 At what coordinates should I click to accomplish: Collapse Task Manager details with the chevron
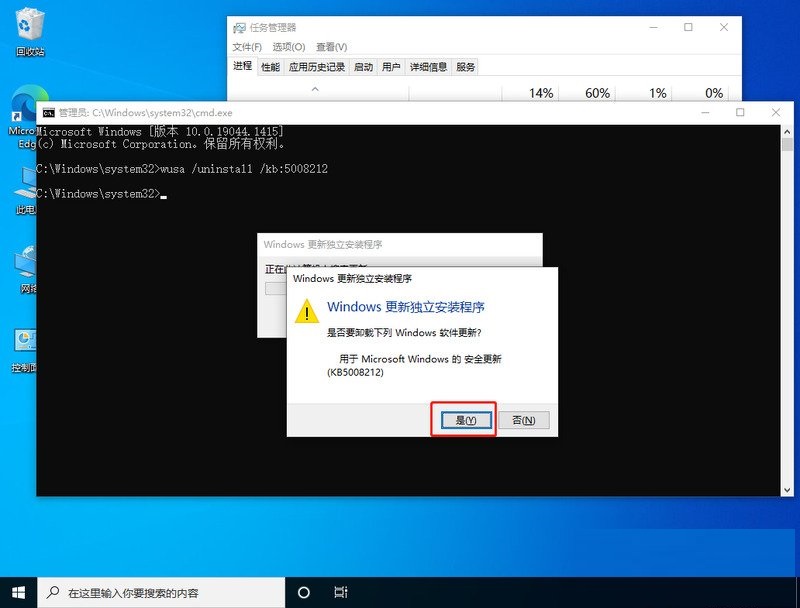[316, 90]
